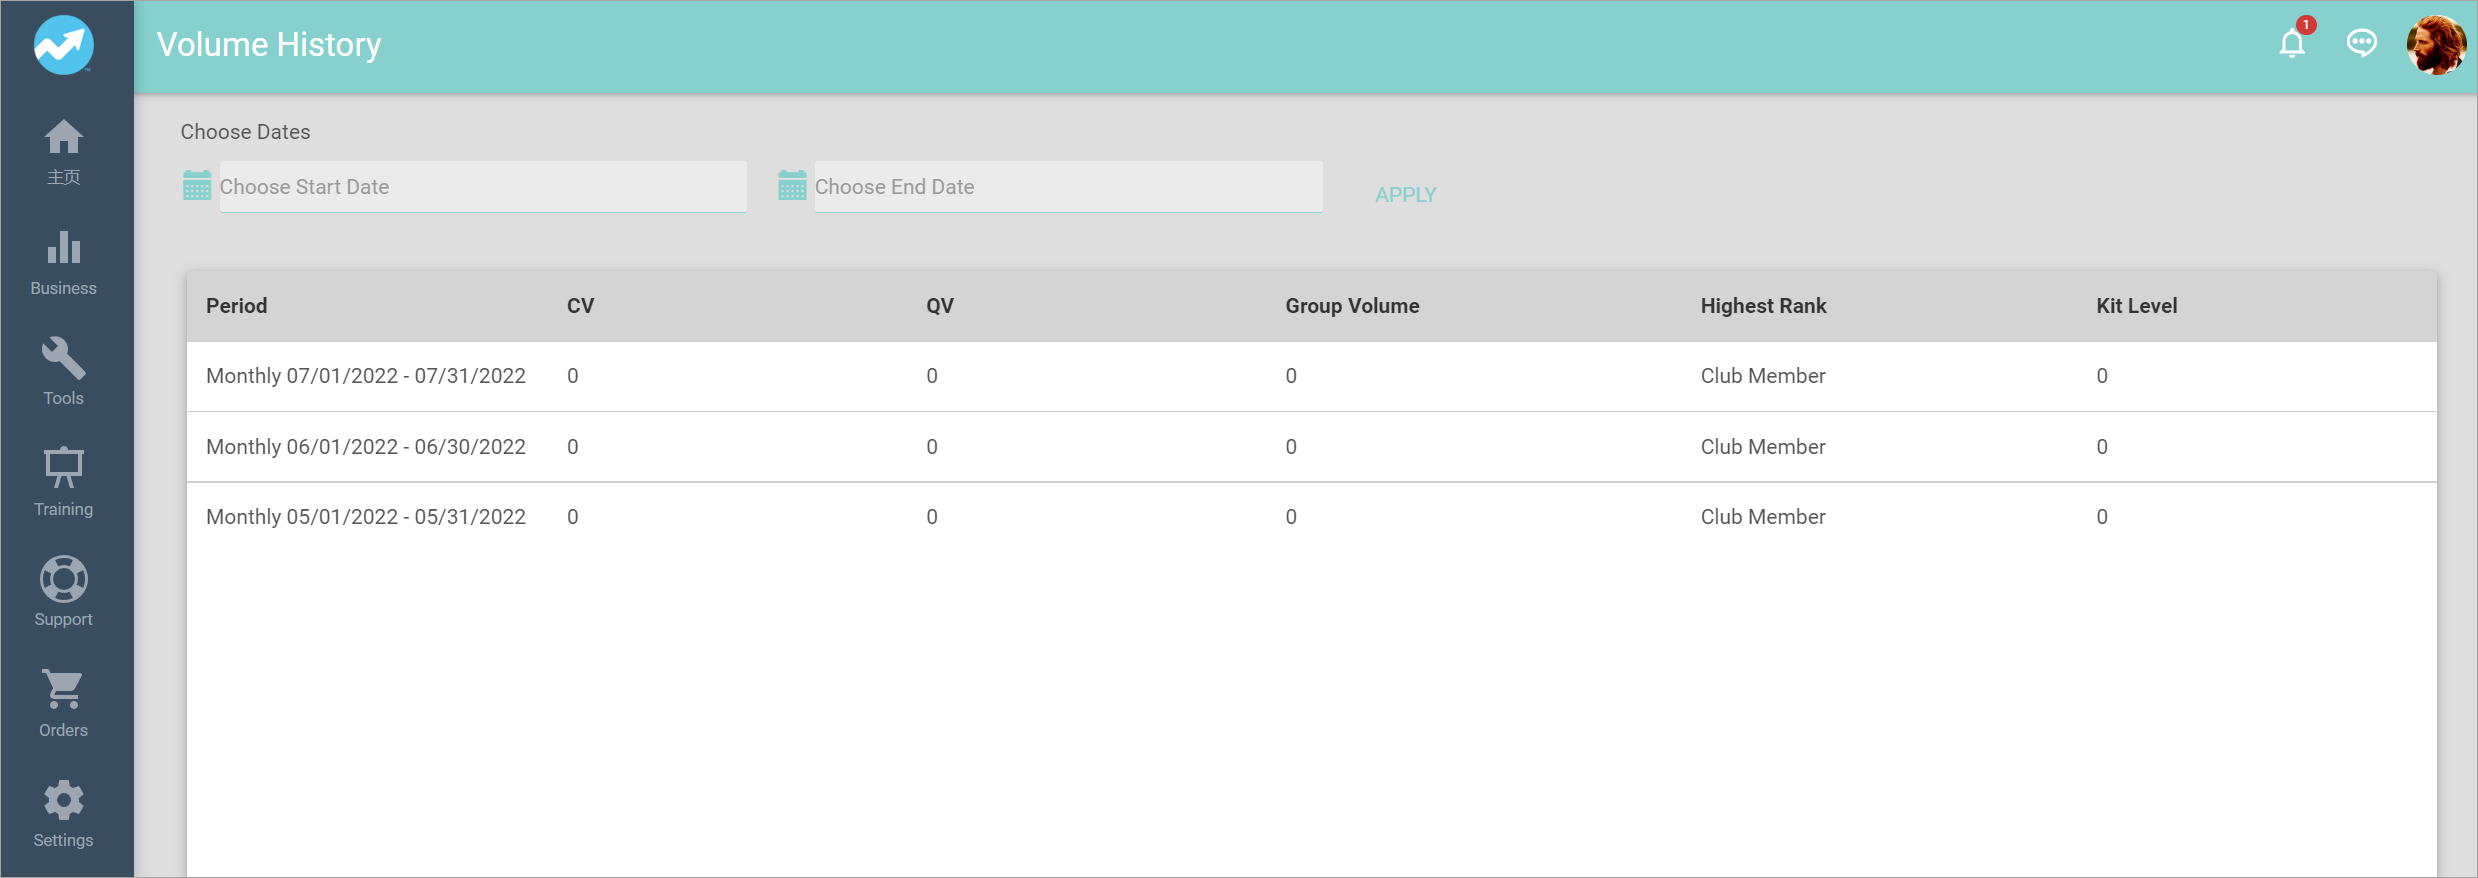This screenshot has width=2478, height=878.
Task: Click the start date calendar icon
Action: click(x=197, y=186)
